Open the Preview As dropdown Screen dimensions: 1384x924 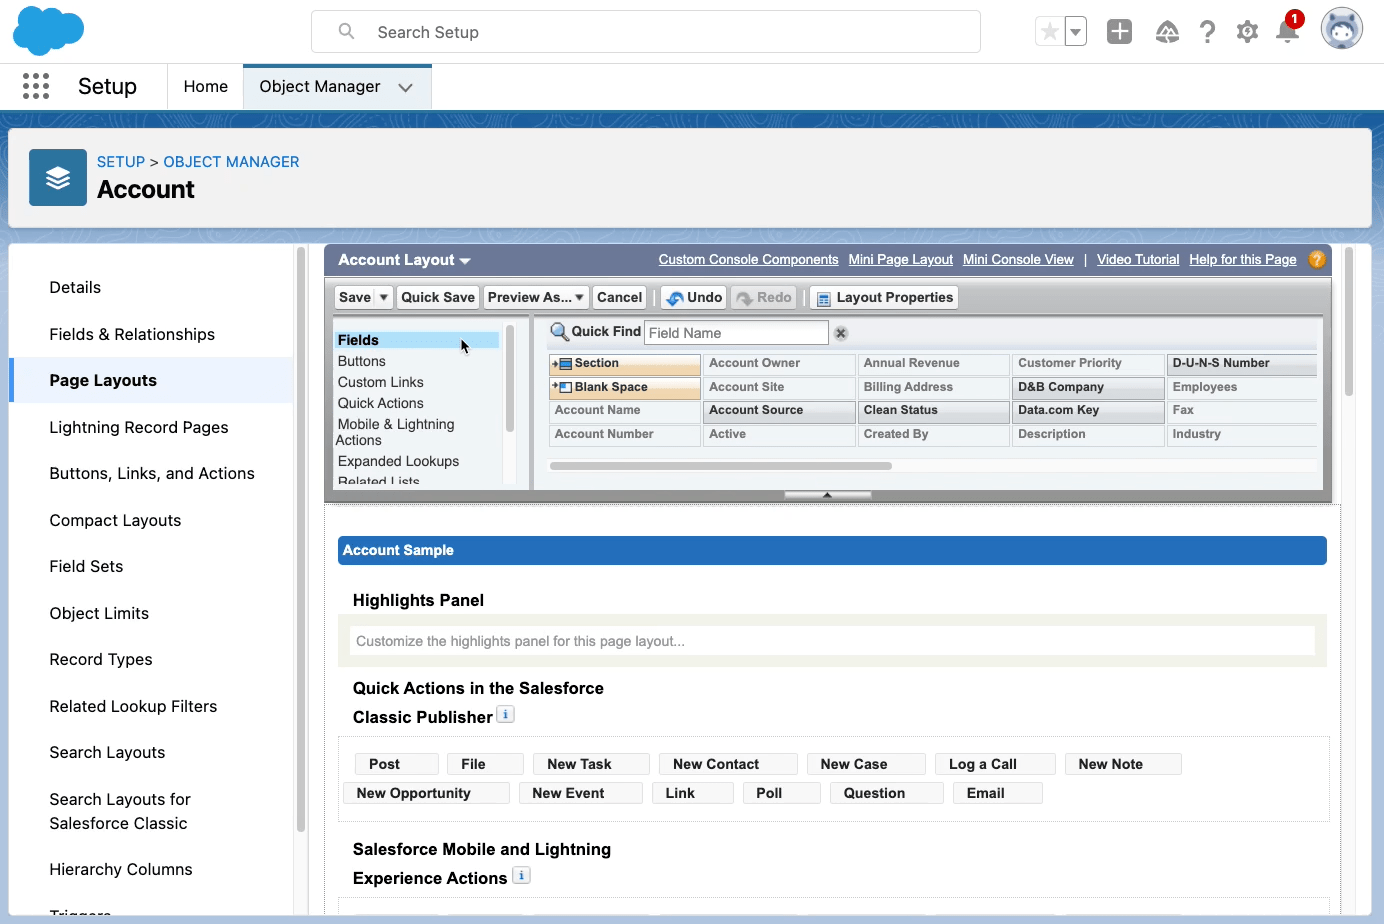[x=535, y=298]
